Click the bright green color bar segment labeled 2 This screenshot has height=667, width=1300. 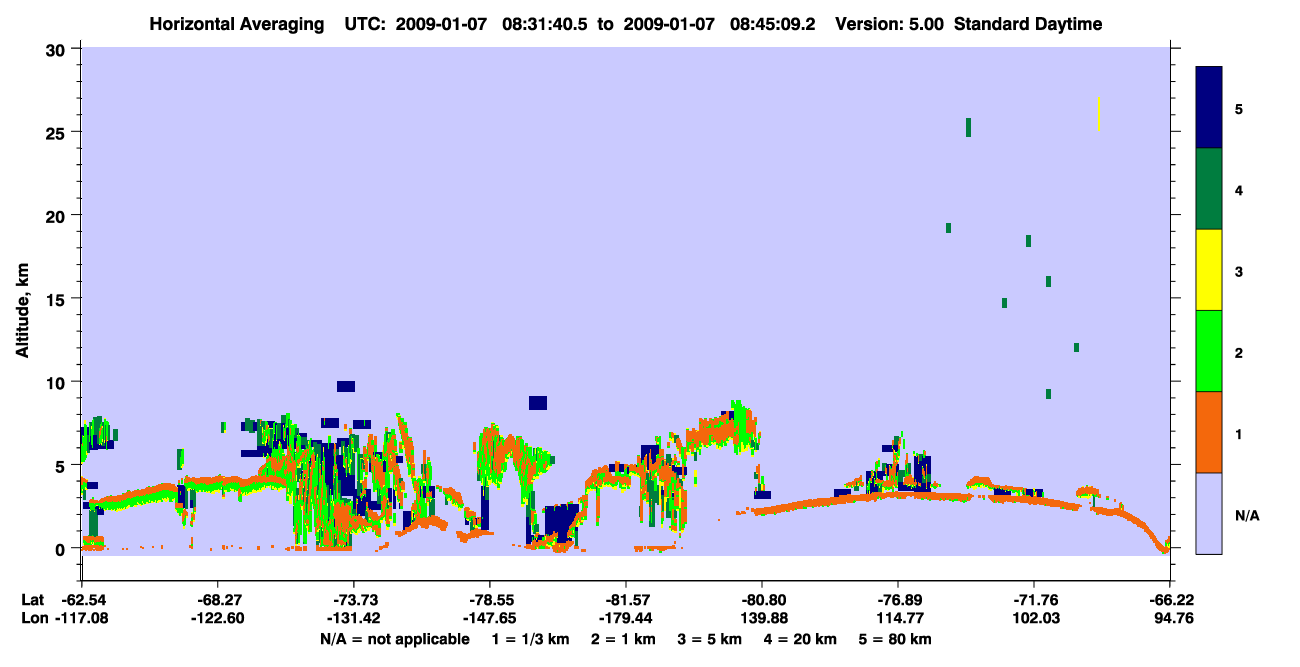(x=1209, y=351)
